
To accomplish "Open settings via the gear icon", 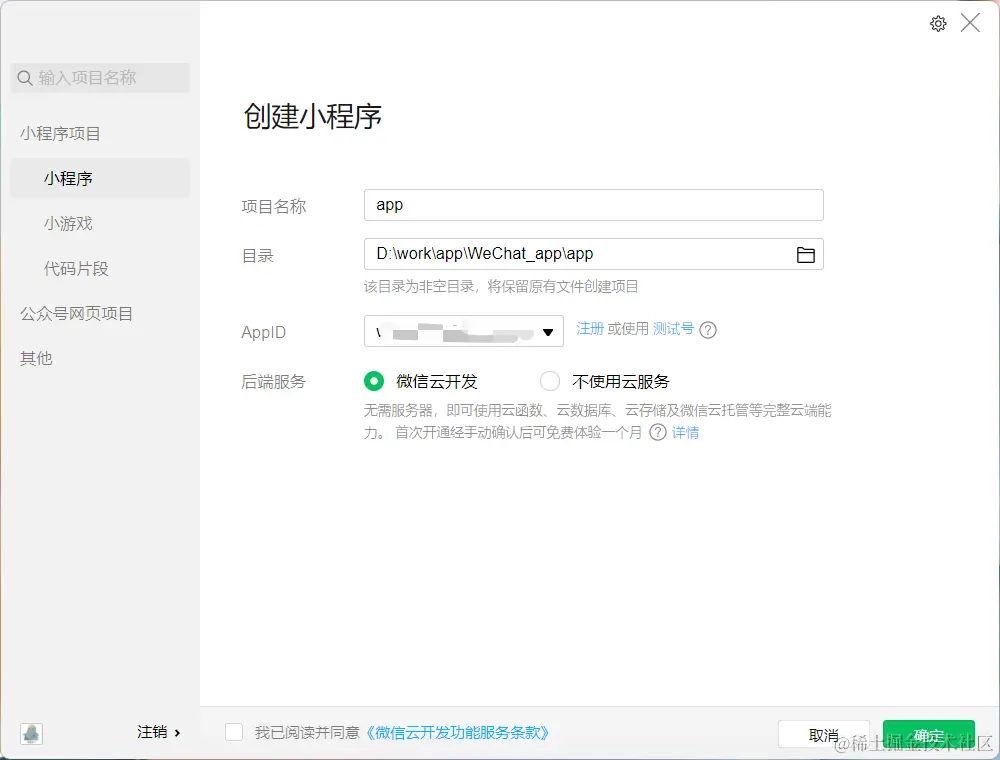I will coord(938,24).
